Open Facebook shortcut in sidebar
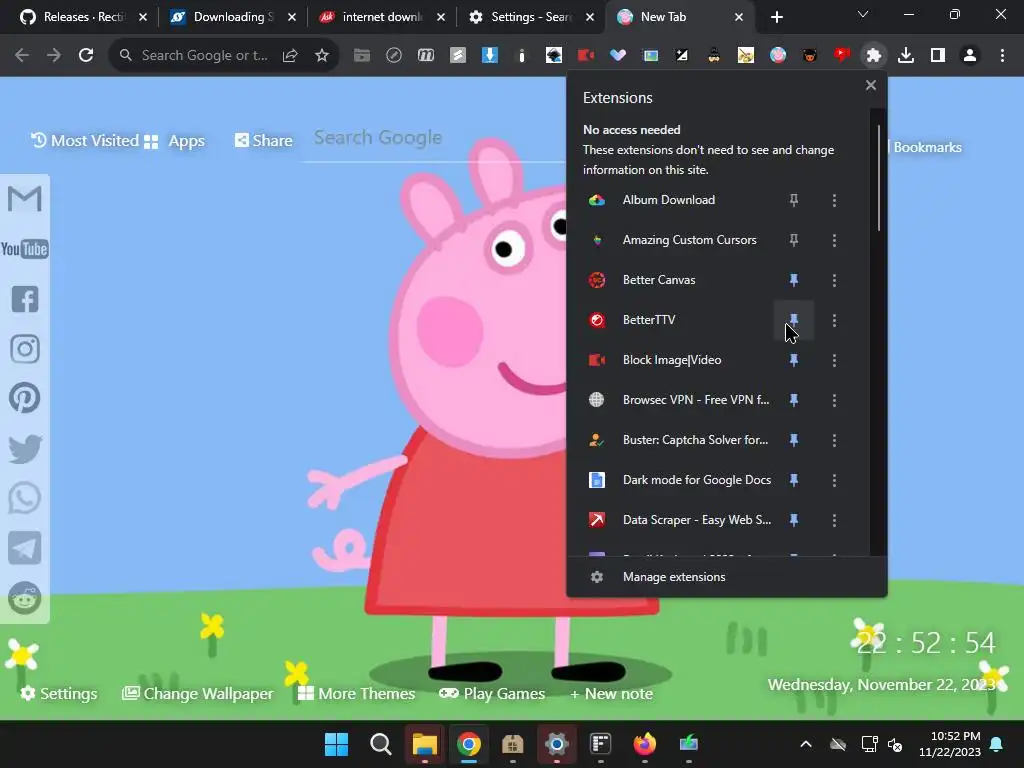Viewport: 1024px width, 768px height. pos(25,299)
